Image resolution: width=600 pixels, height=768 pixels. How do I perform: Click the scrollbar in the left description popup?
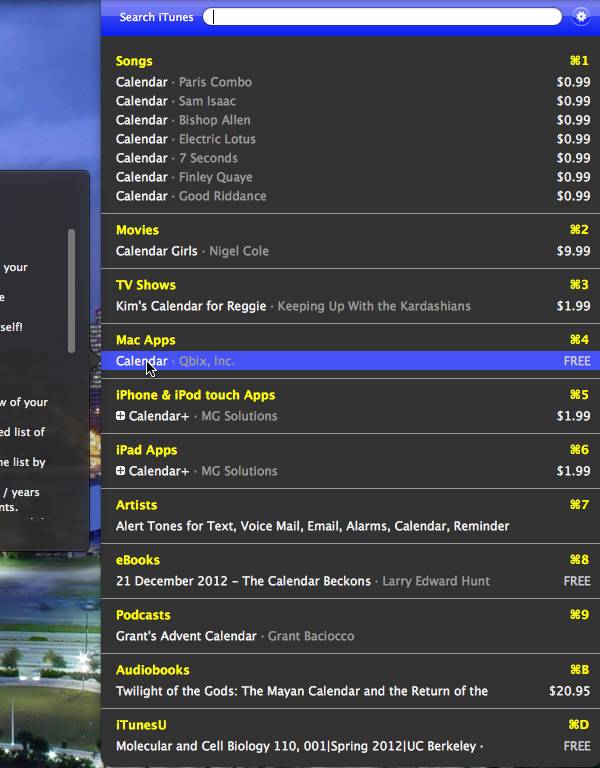[72, 291]
